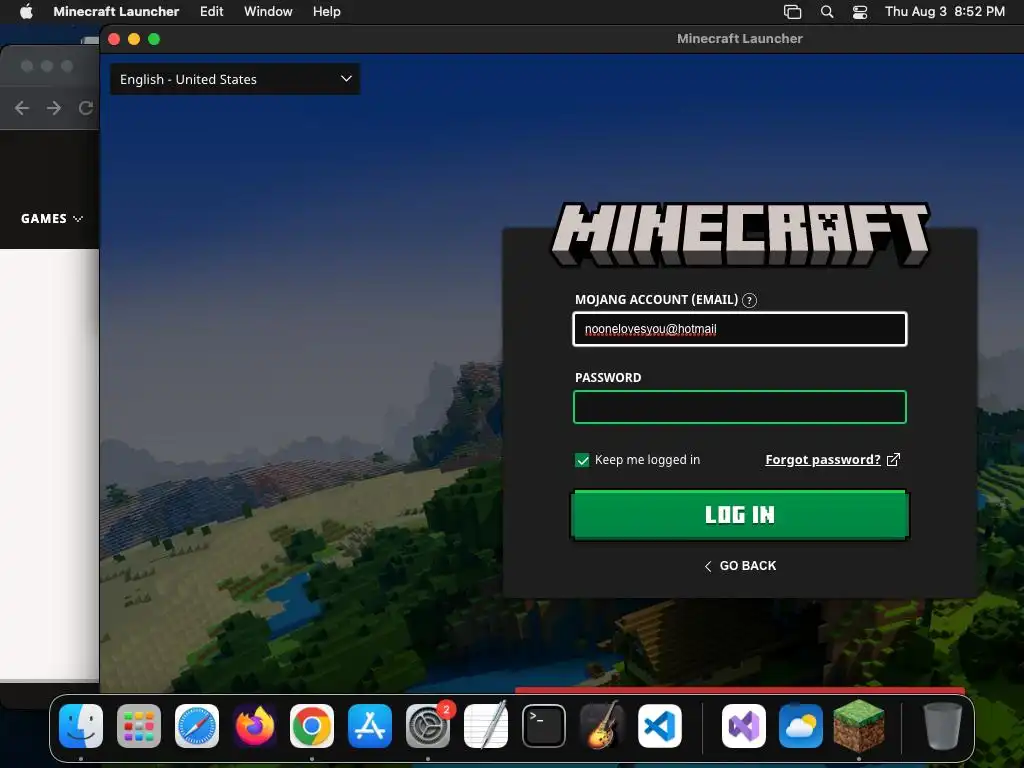Launch Safari from the Dock
The image size is (1024, 768).
coord(197,726)
